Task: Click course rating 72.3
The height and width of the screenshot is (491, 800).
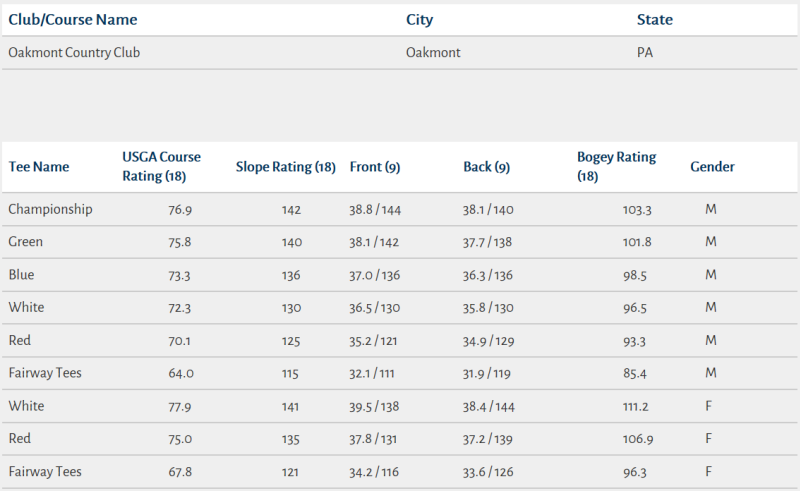Action: click(x=180, y=308)
